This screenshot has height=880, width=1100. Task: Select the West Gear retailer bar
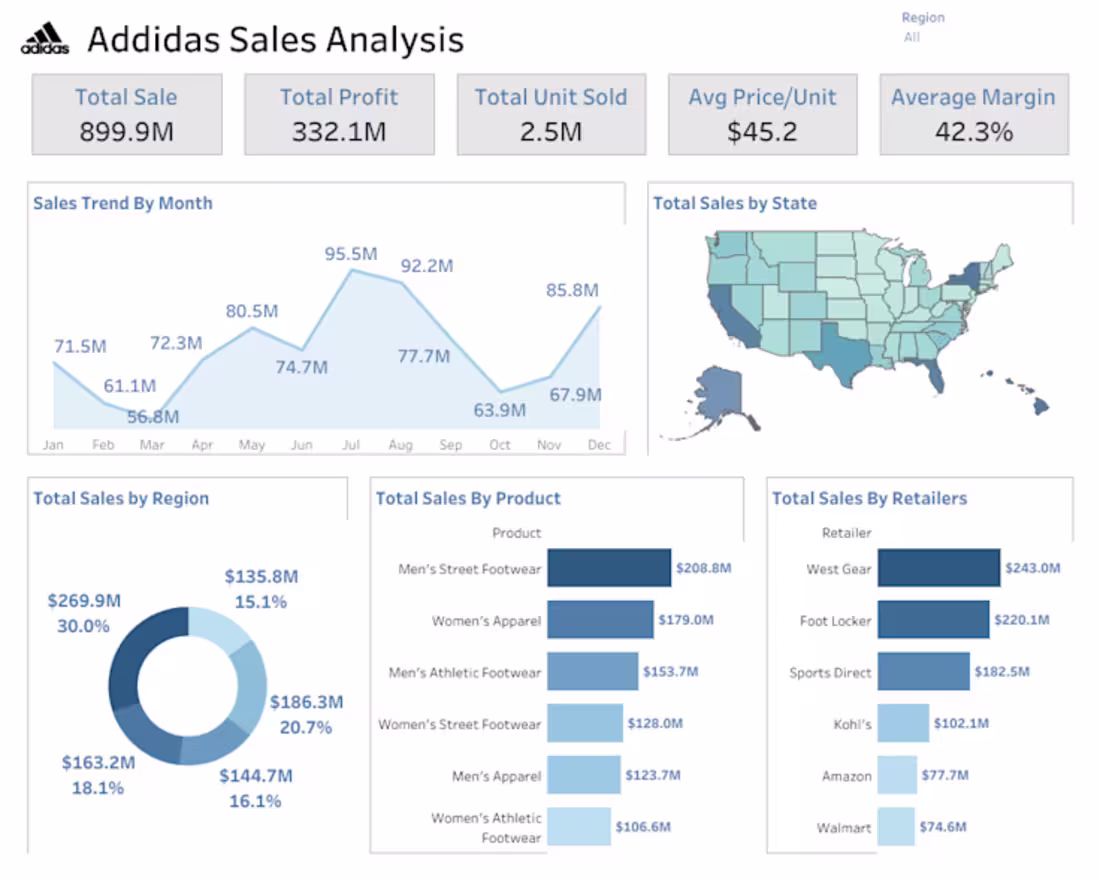[938, 567]
